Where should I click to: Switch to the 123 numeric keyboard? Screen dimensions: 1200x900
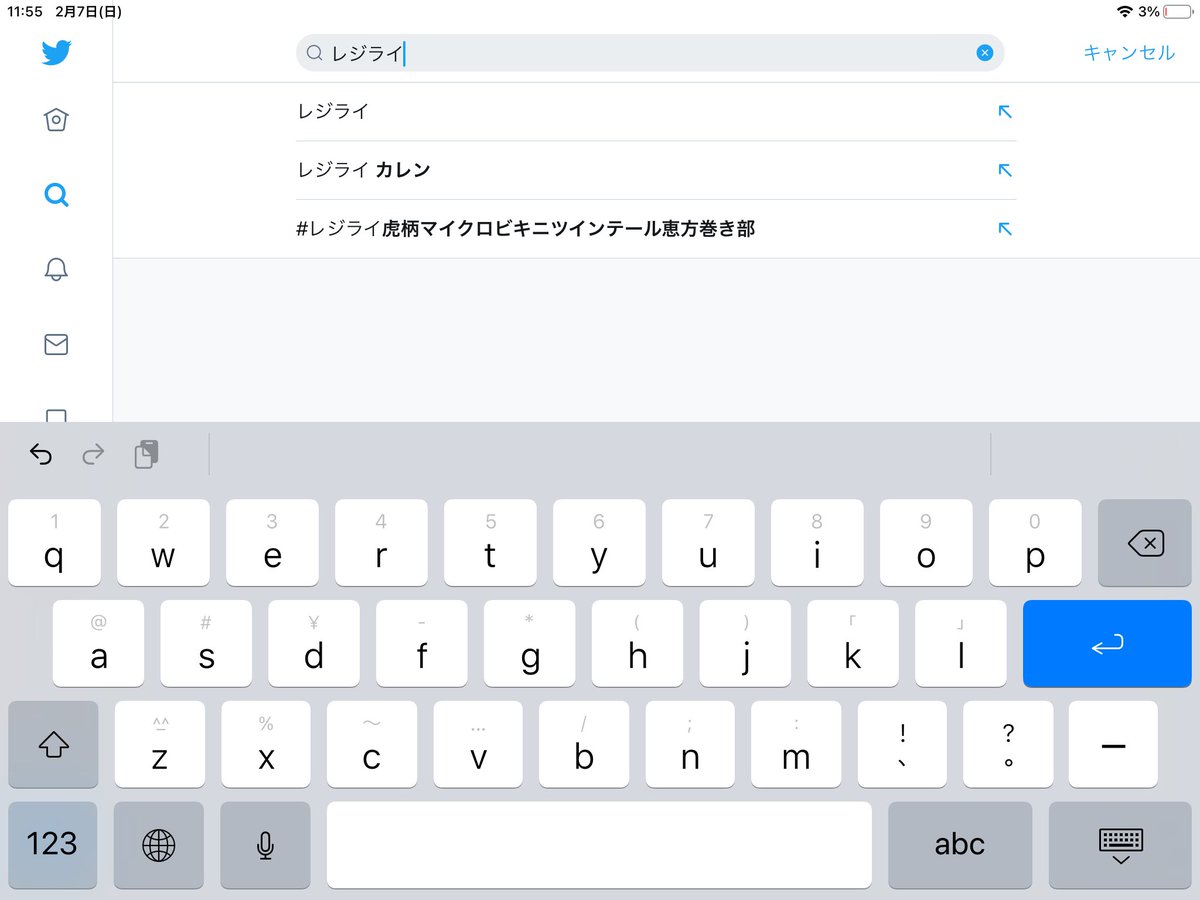(53, 845)
